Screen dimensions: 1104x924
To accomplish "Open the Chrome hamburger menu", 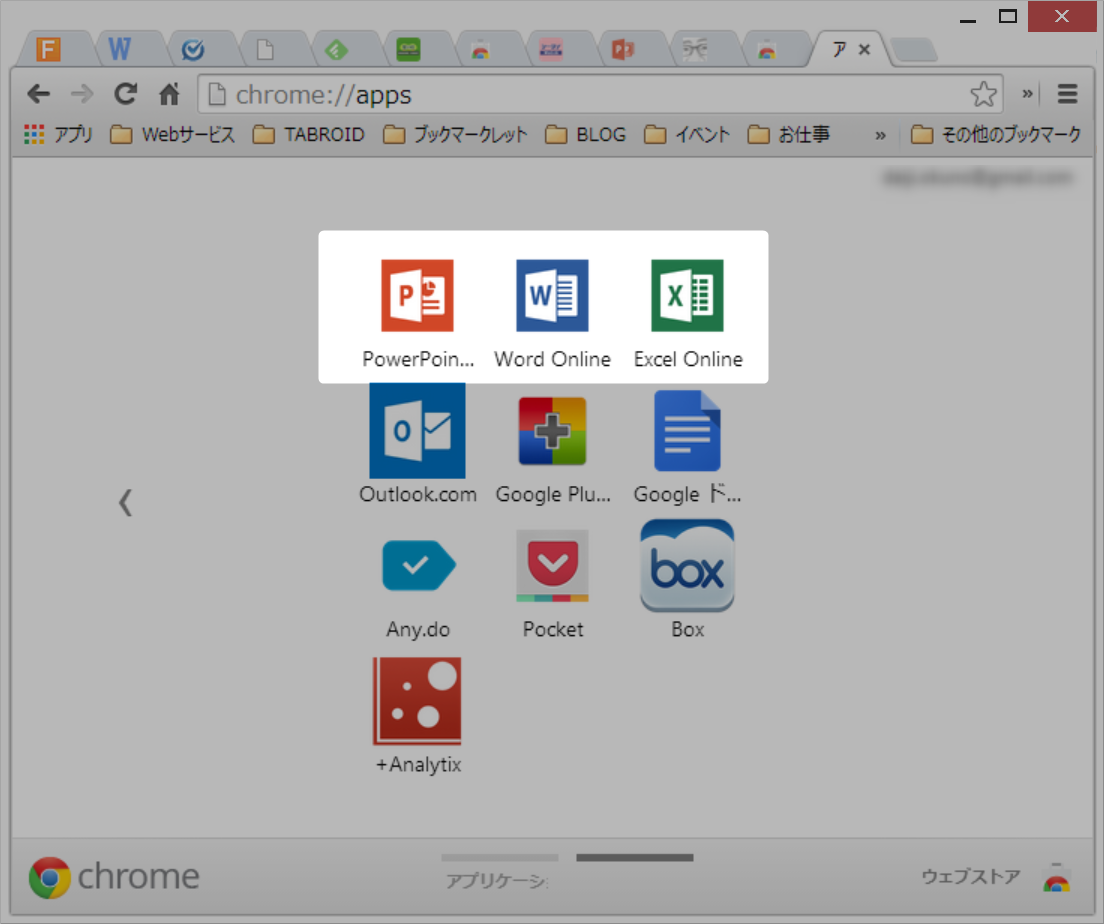I will [1067, 94].
